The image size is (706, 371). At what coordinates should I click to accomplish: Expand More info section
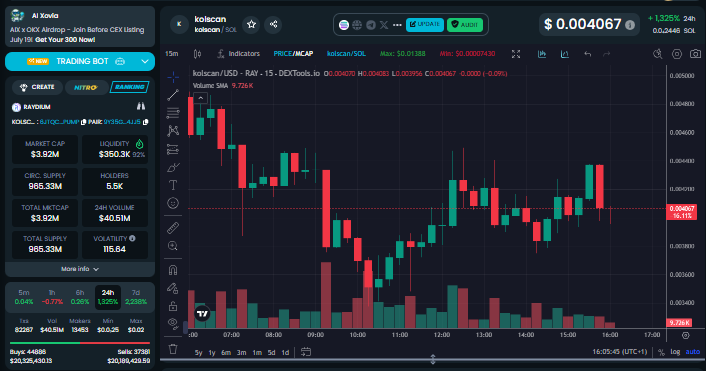coord(80,269)
